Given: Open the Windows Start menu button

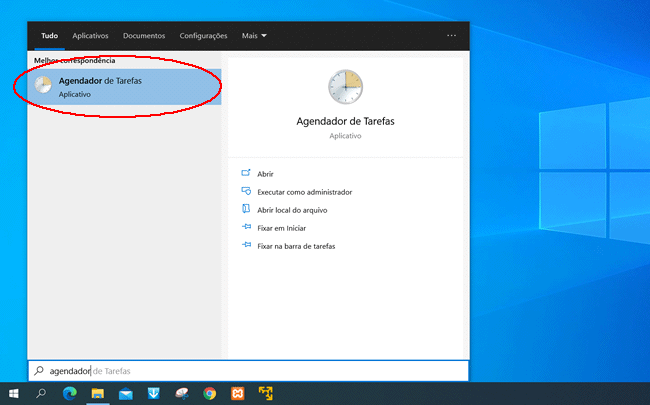Looking at the screenshot, I should 14,394.
